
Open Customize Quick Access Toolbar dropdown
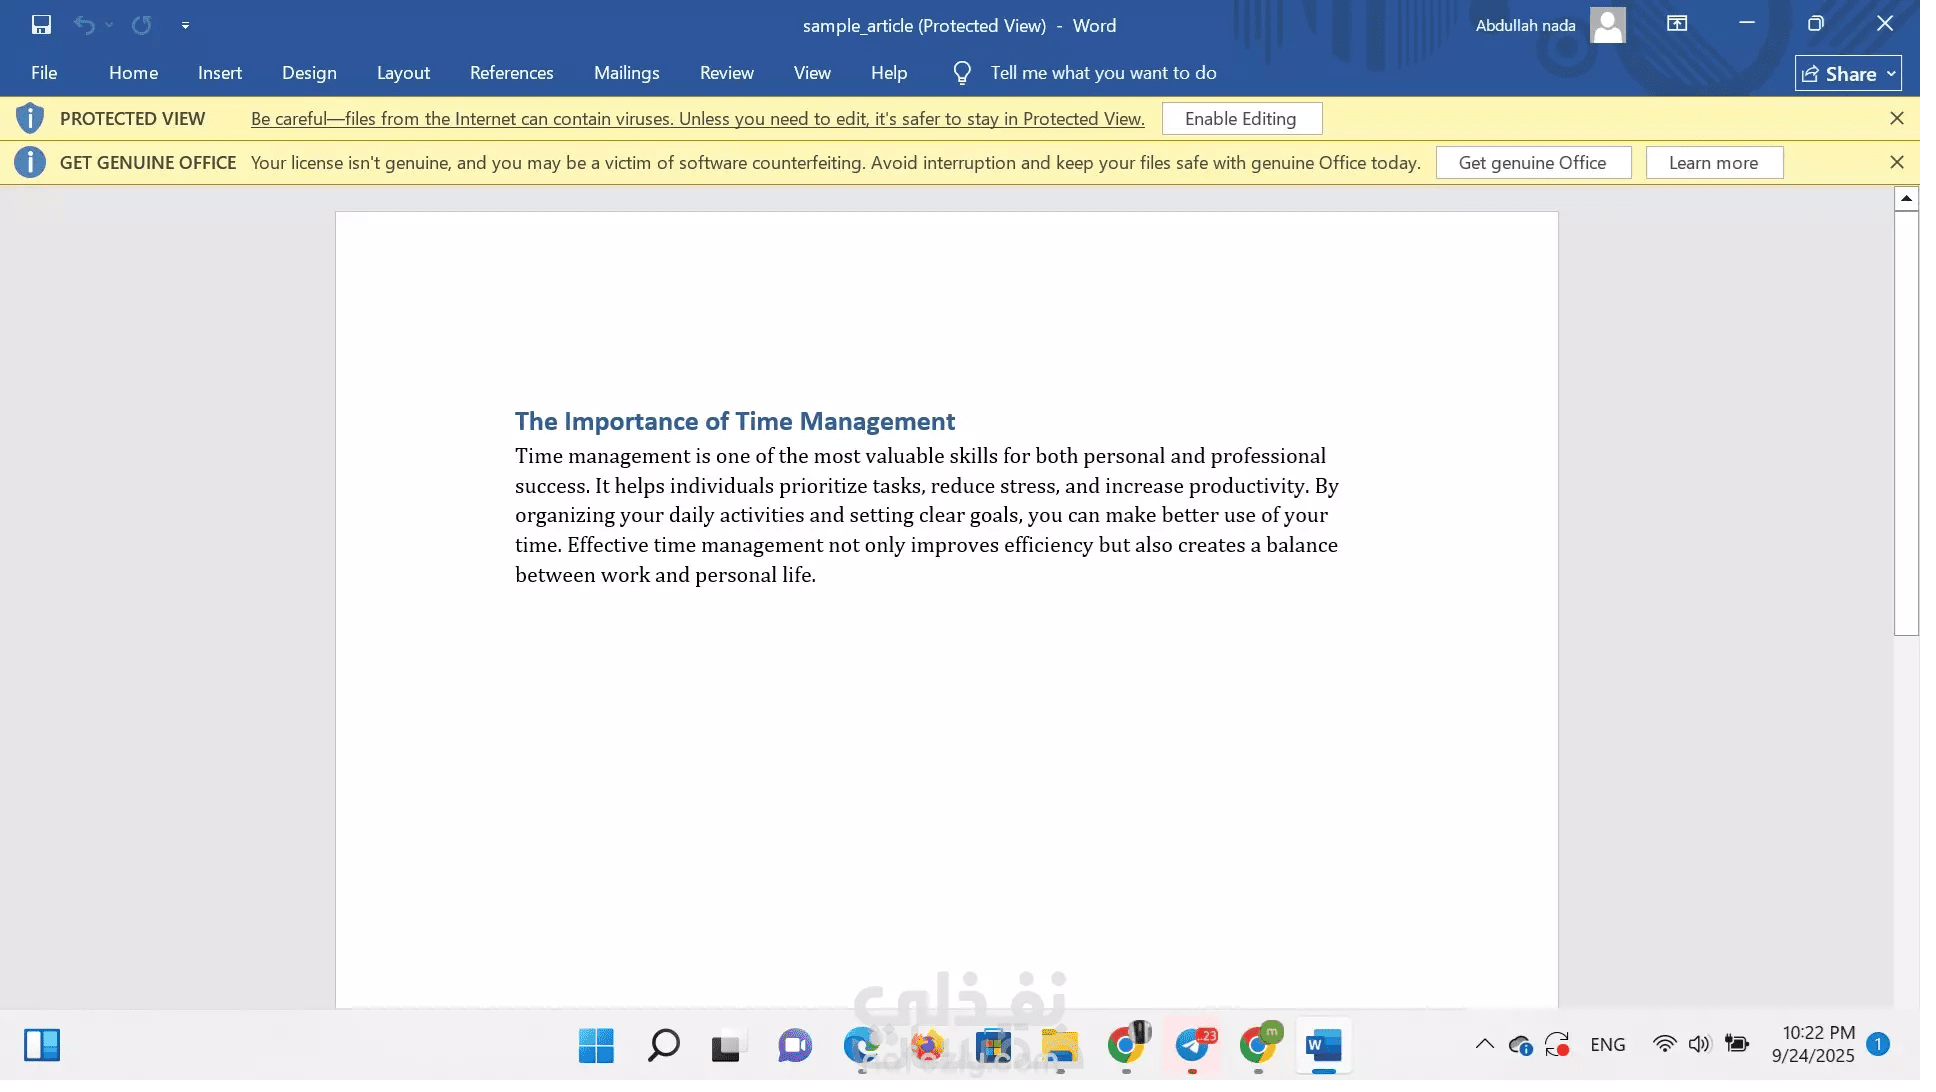coord(185,25)
